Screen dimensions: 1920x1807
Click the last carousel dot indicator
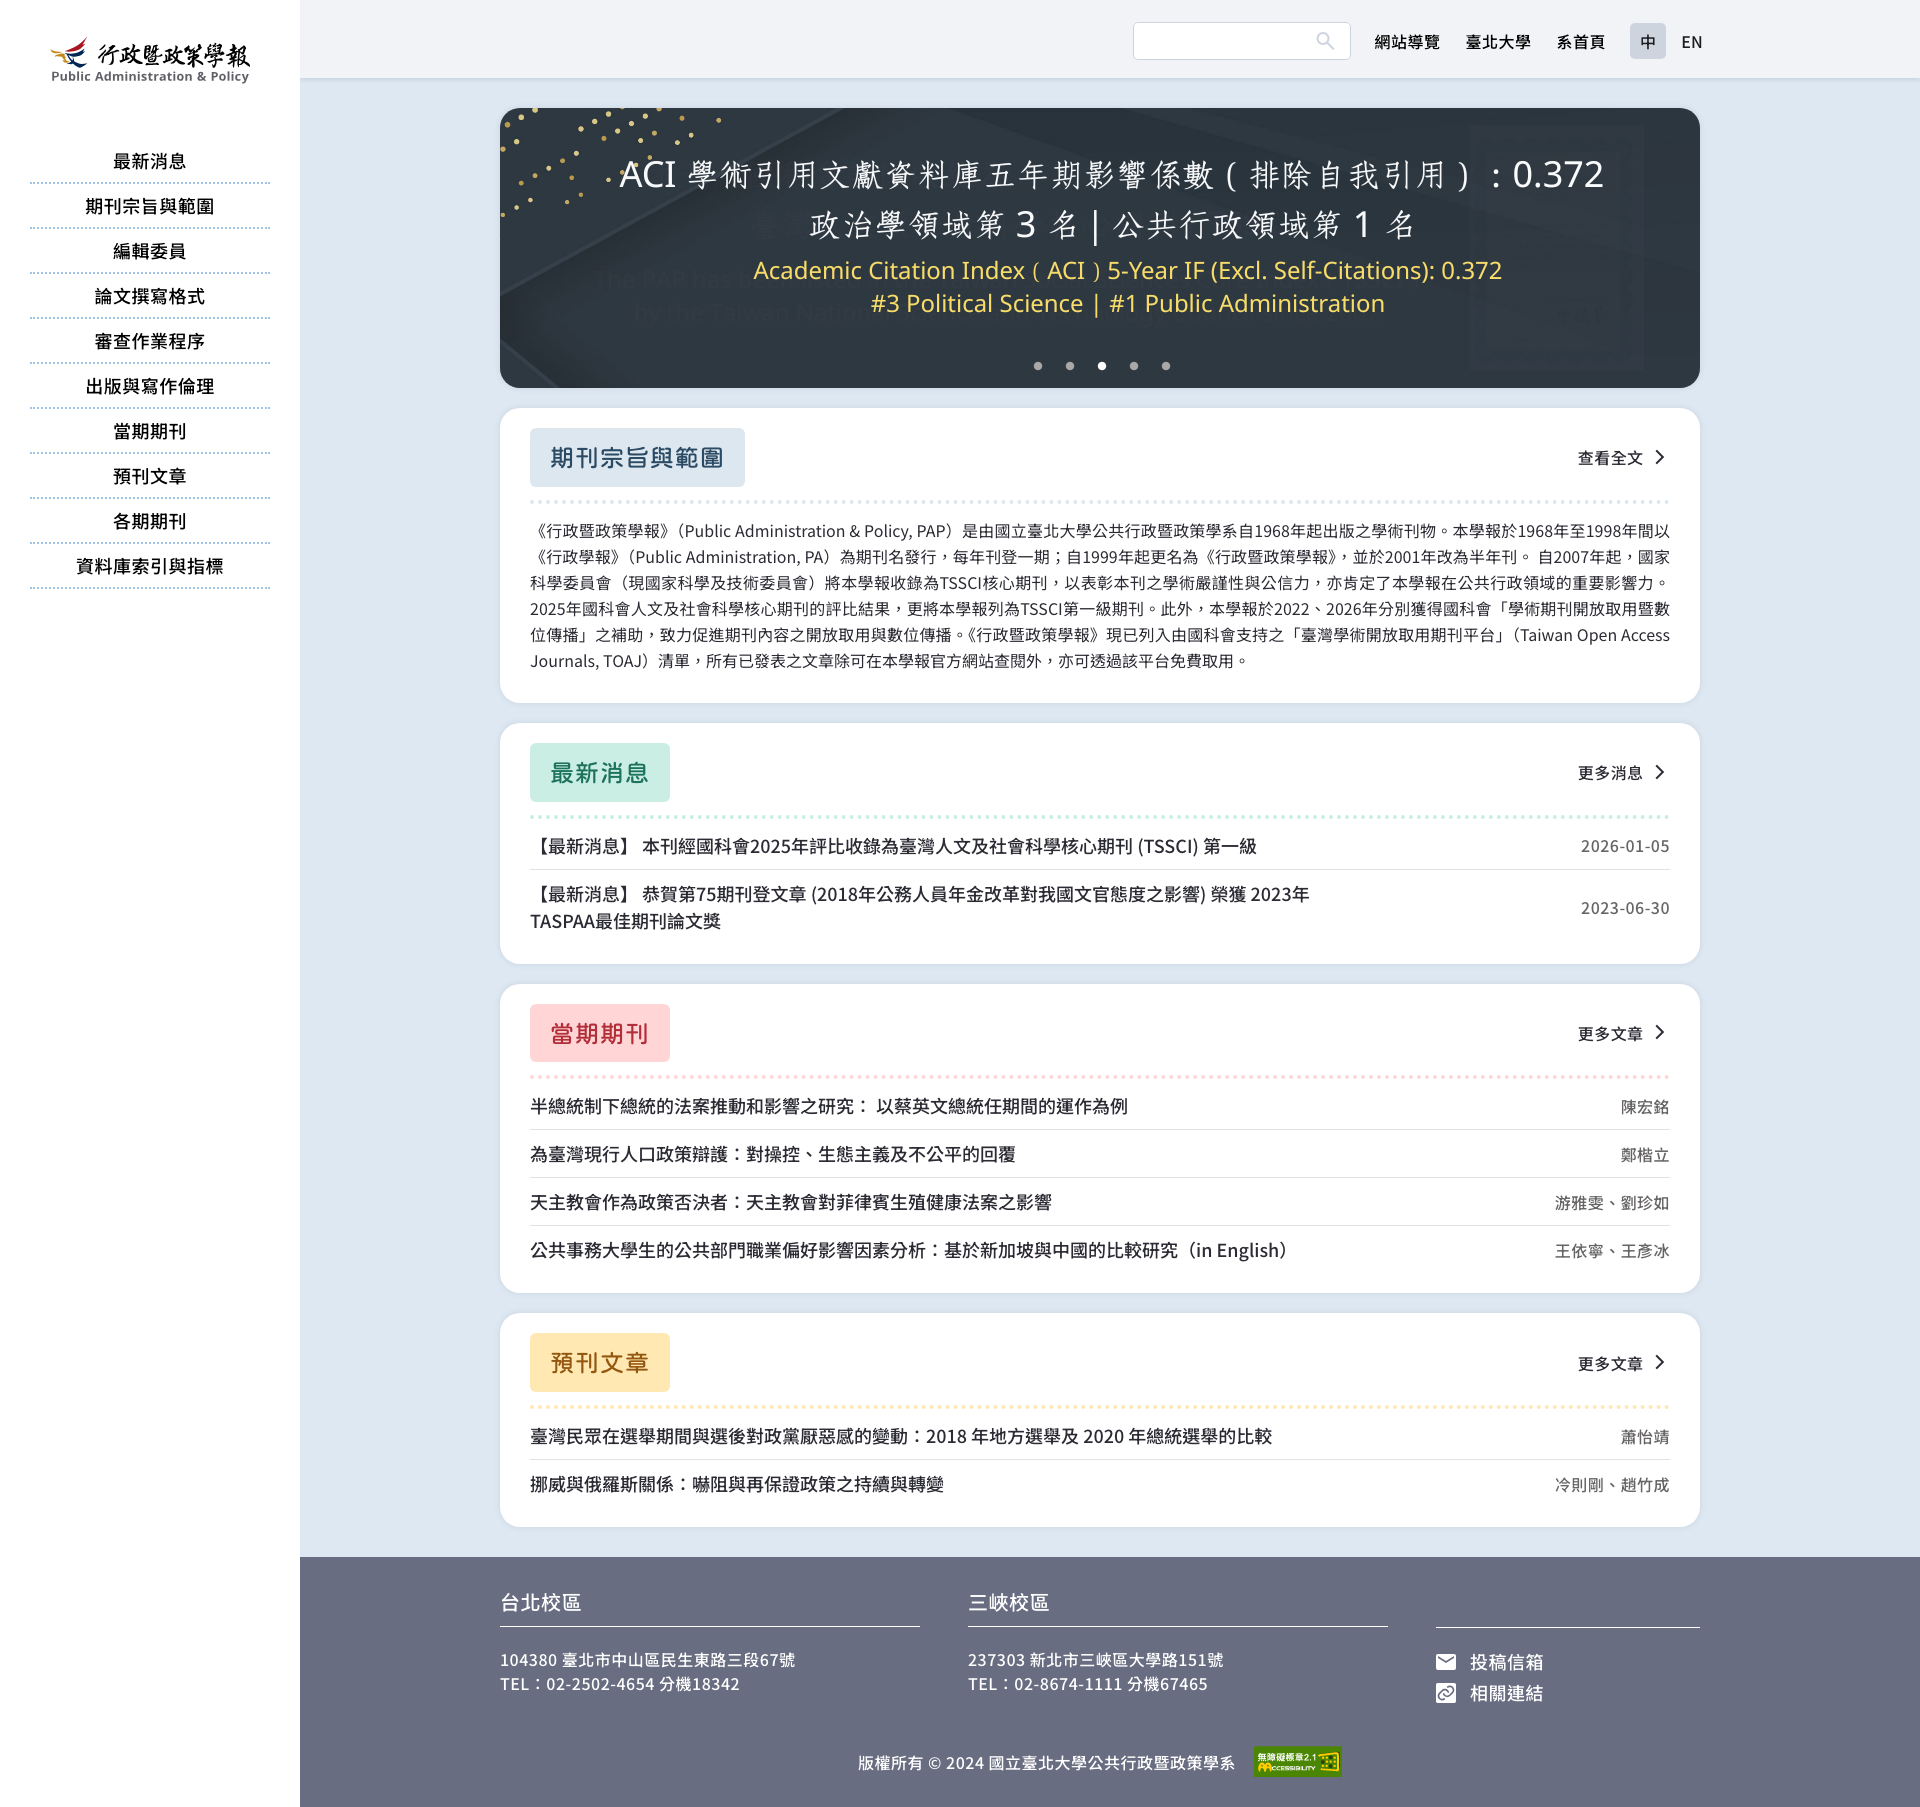[x=1165, y=366]
